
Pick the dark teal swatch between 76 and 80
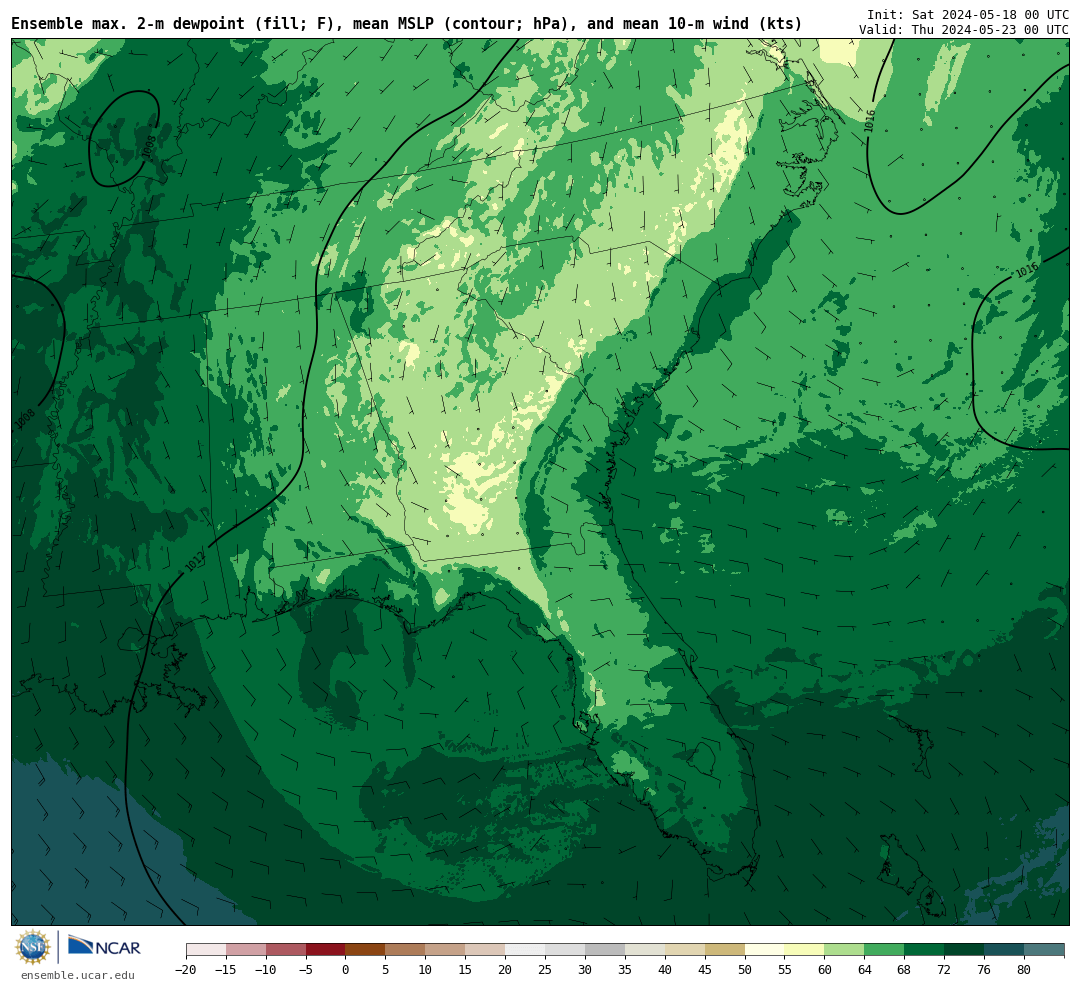point(1004,950)
